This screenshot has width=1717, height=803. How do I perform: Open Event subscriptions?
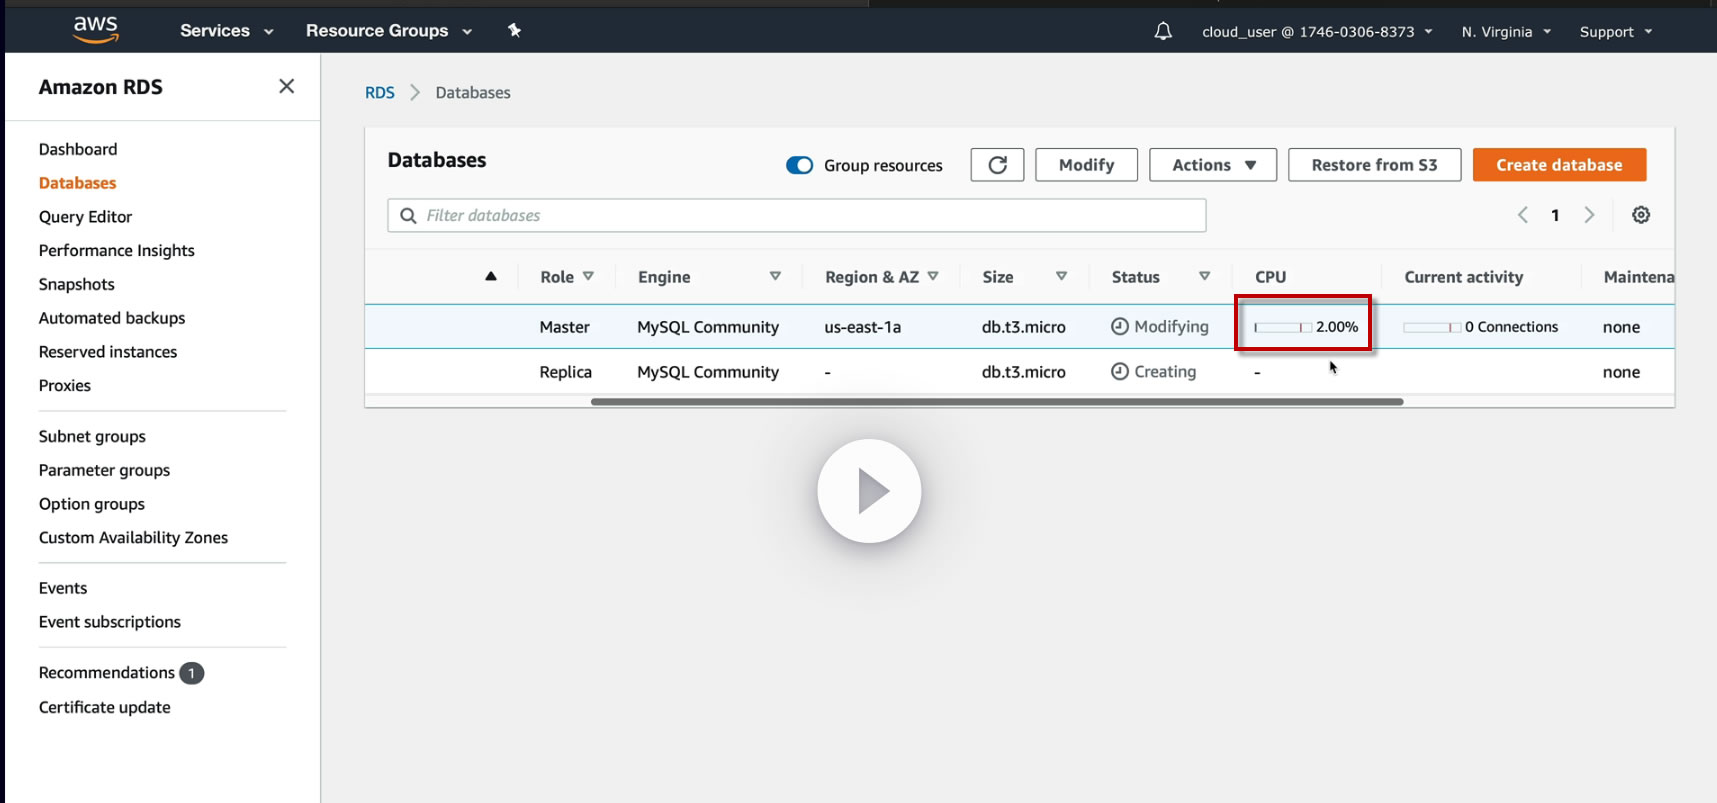[x=110, y=622]
